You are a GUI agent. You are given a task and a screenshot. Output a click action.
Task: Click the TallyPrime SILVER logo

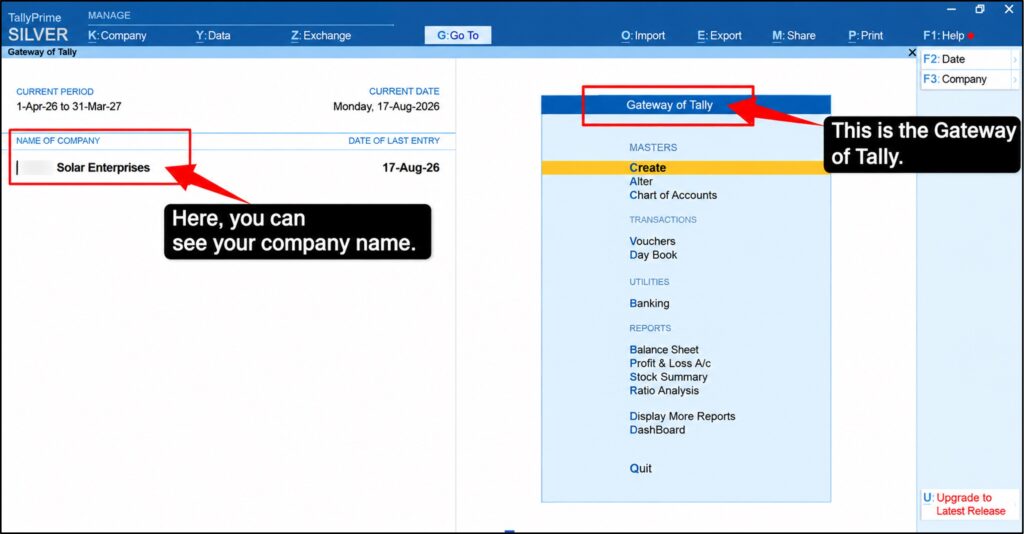(37, 27)
